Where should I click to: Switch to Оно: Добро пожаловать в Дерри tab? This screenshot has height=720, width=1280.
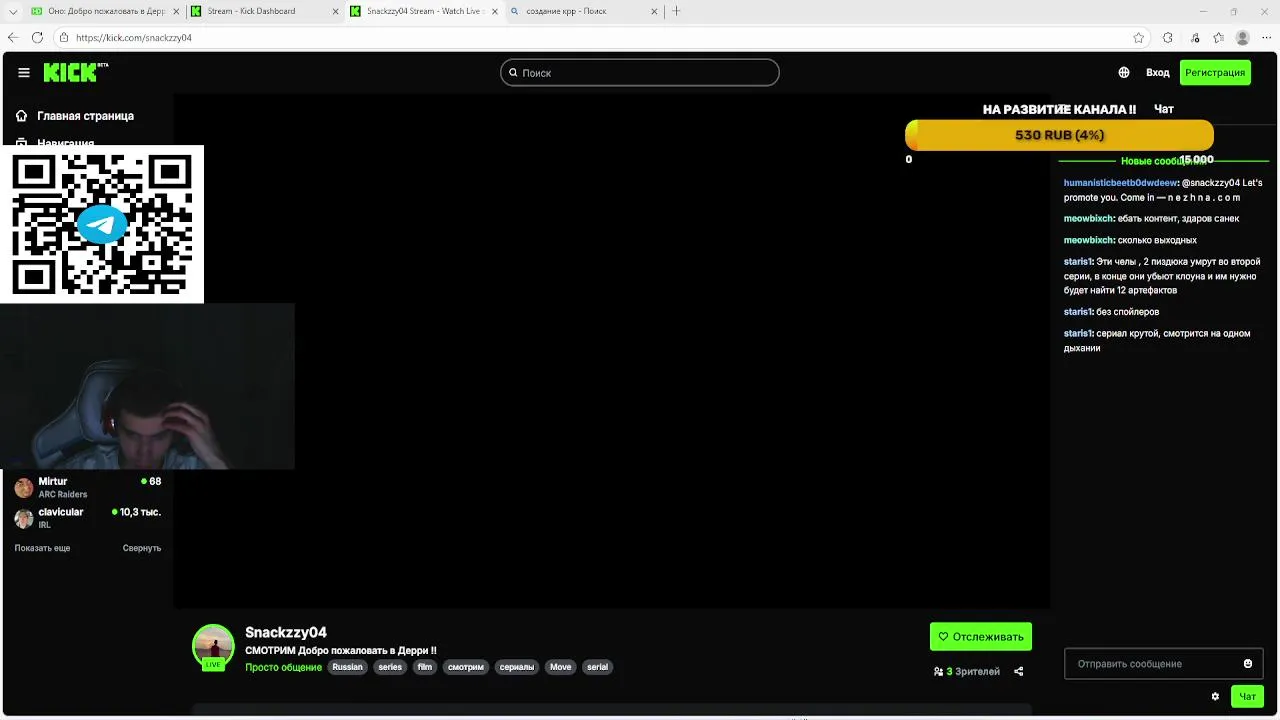(104, 11)
